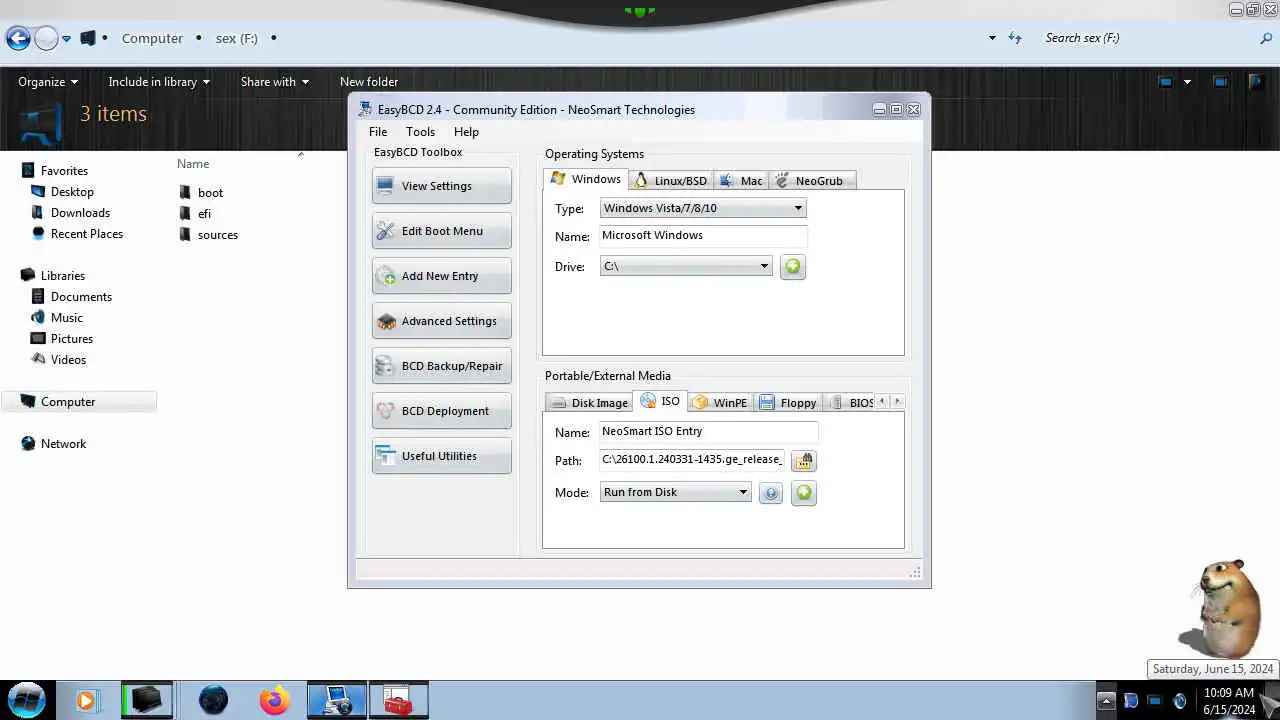Click Explorer forward navigation button

pos(46,38)
